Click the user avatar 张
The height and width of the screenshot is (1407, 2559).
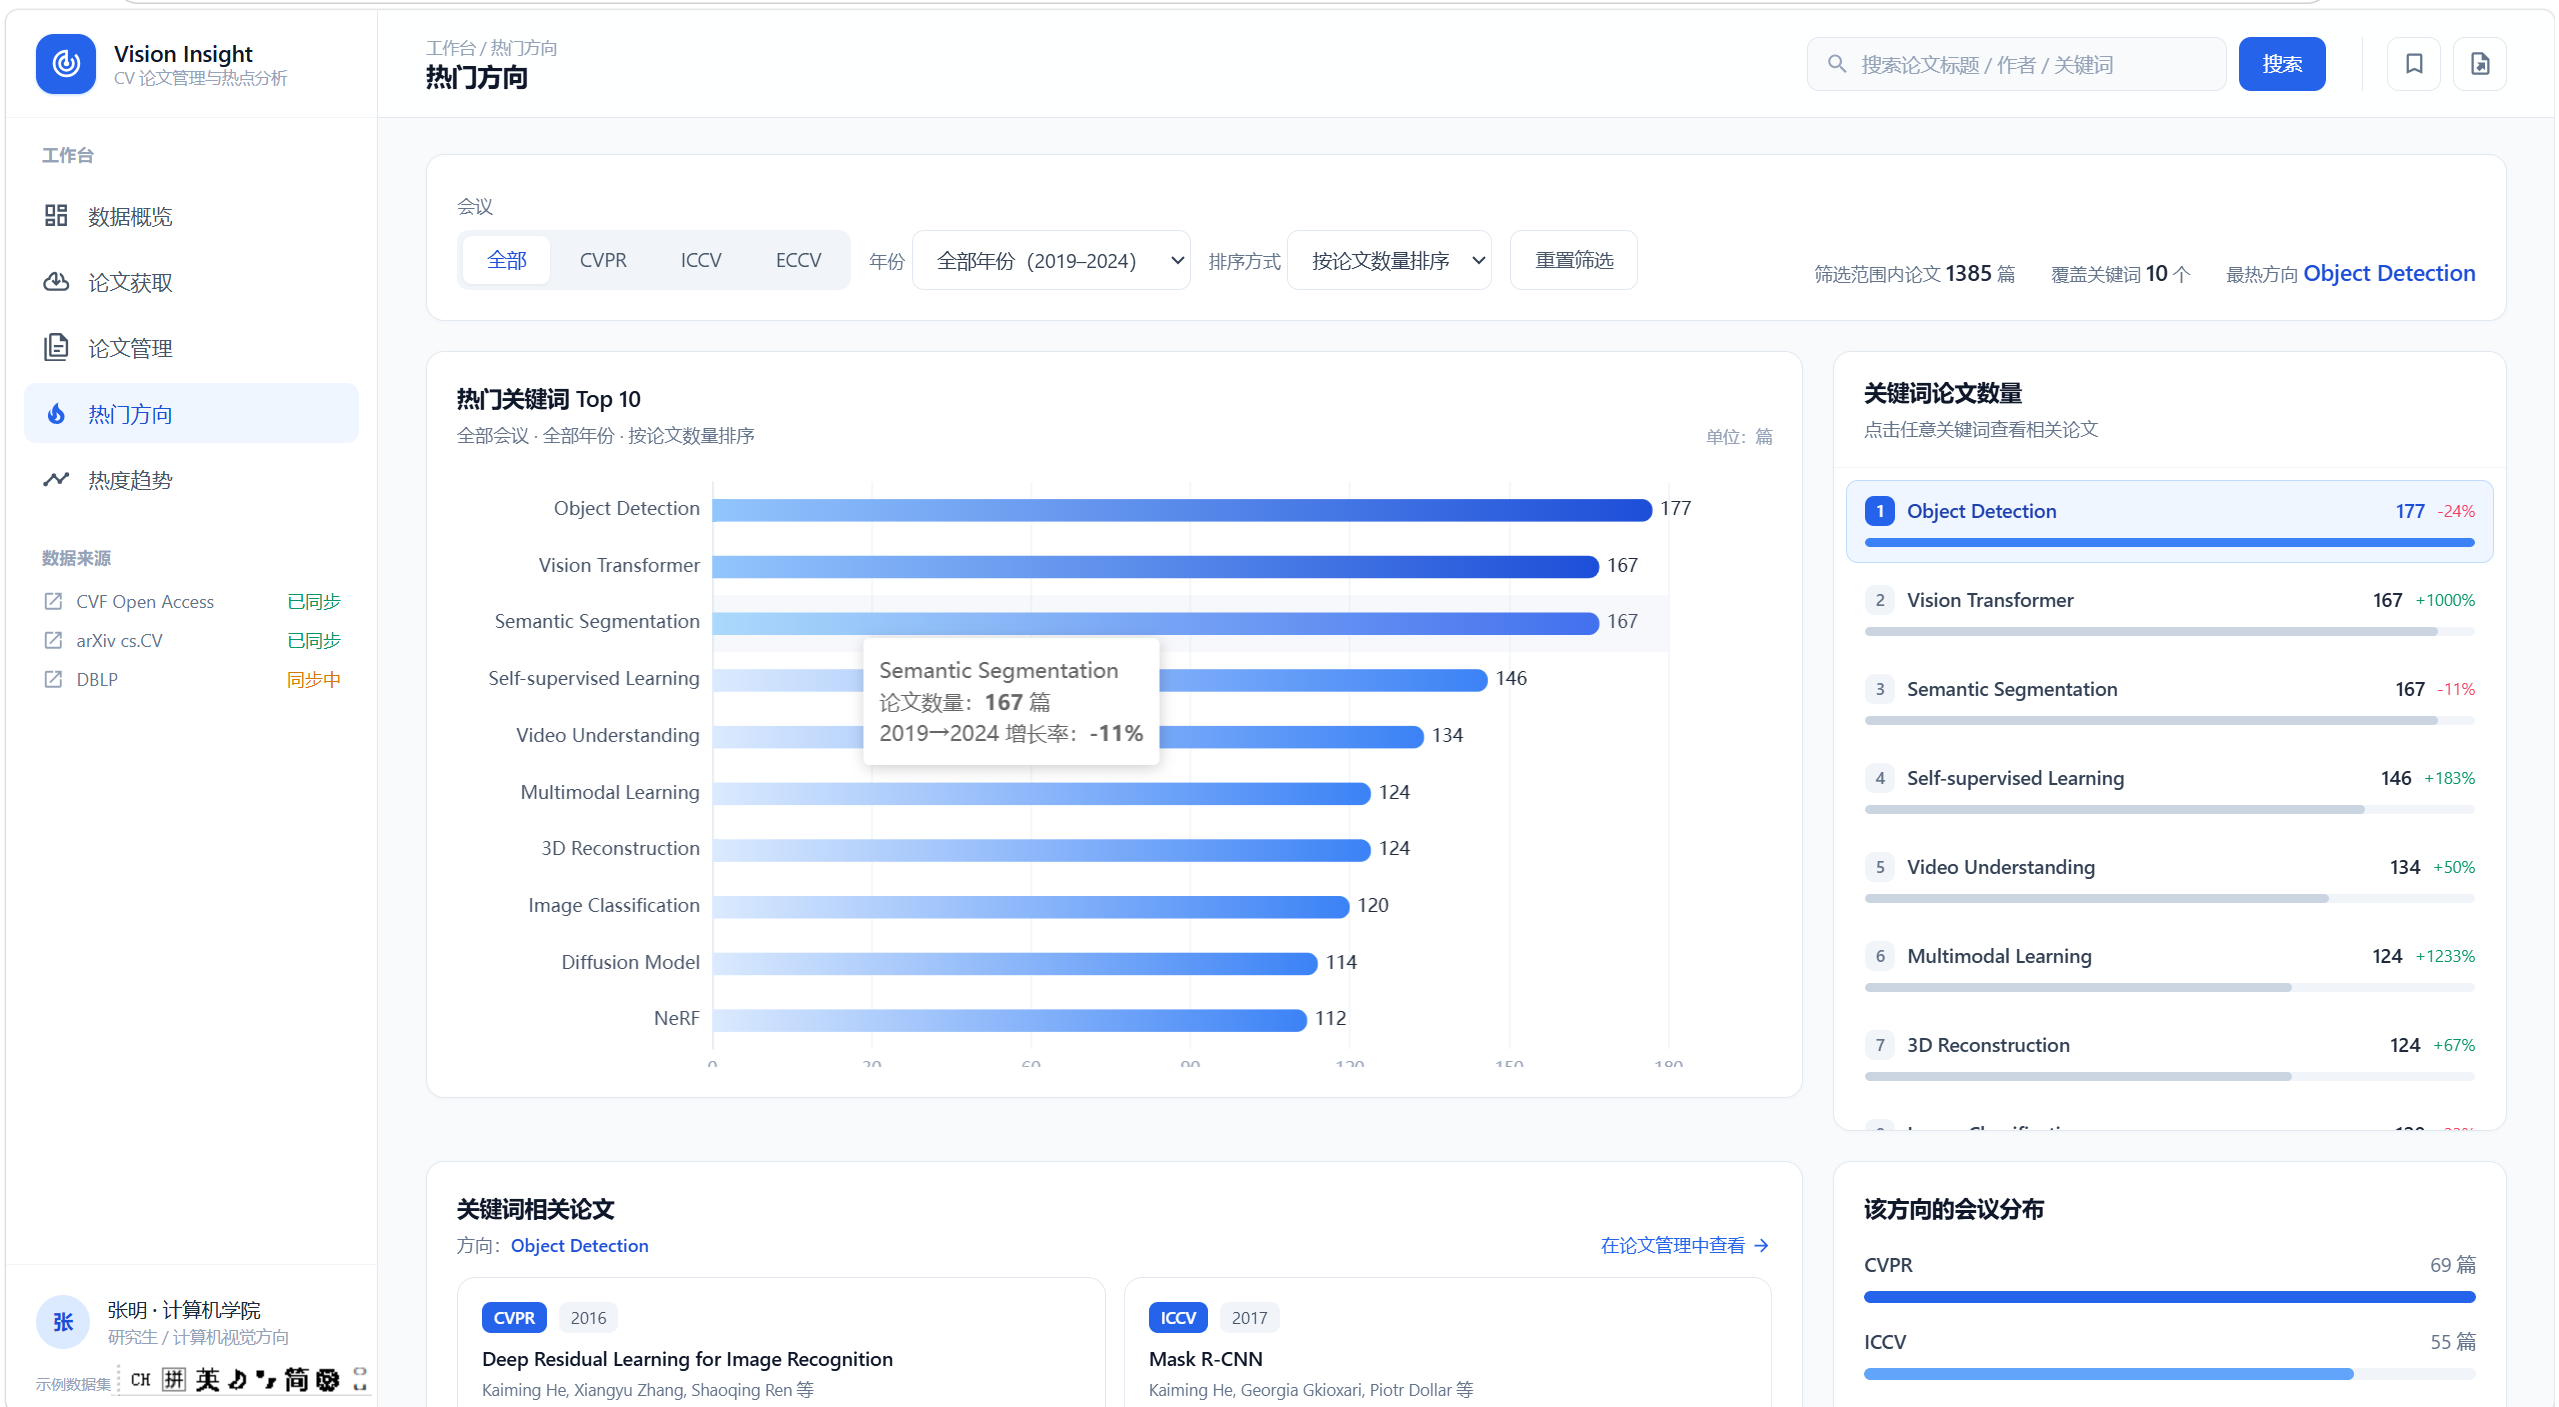63,1322
